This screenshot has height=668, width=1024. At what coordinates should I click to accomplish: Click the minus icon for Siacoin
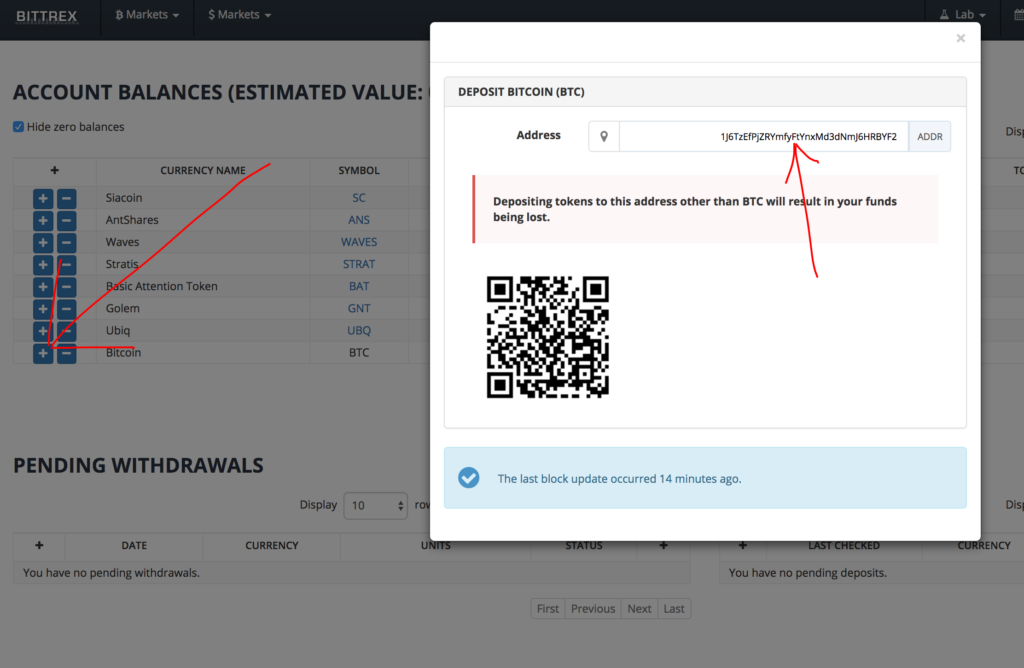pyautogui.click(x=67, y=199)
